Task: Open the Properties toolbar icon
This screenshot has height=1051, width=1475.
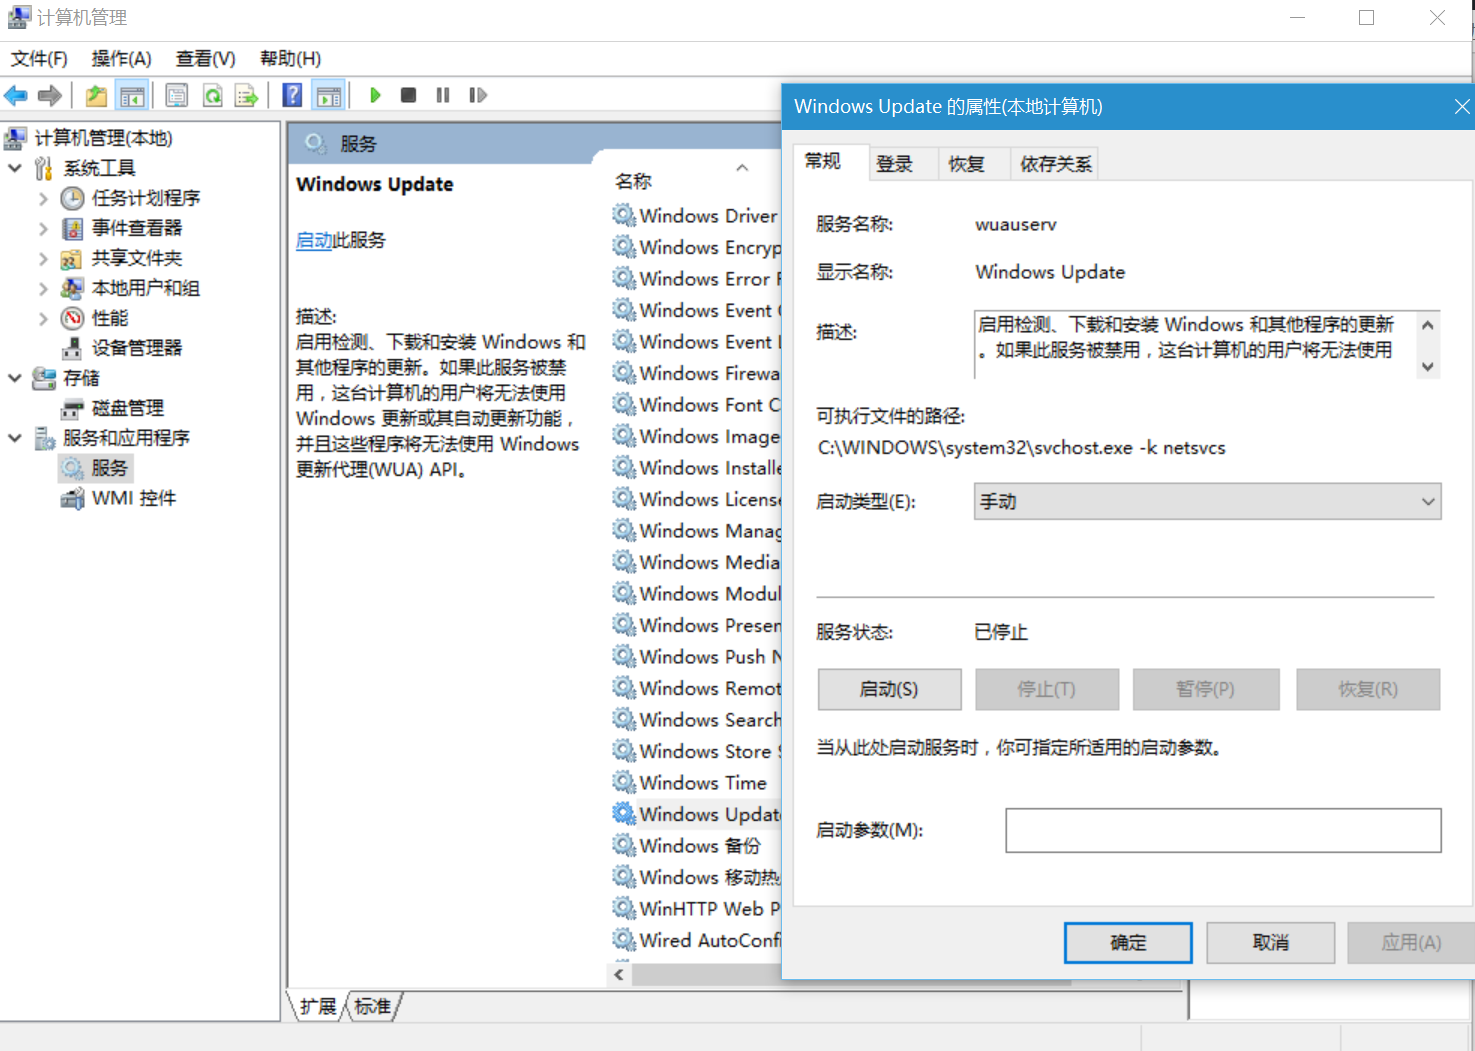Action: coord(177,96)
